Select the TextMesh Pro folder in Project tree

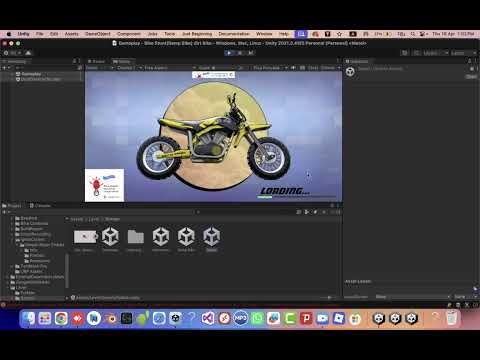(34, 266)
